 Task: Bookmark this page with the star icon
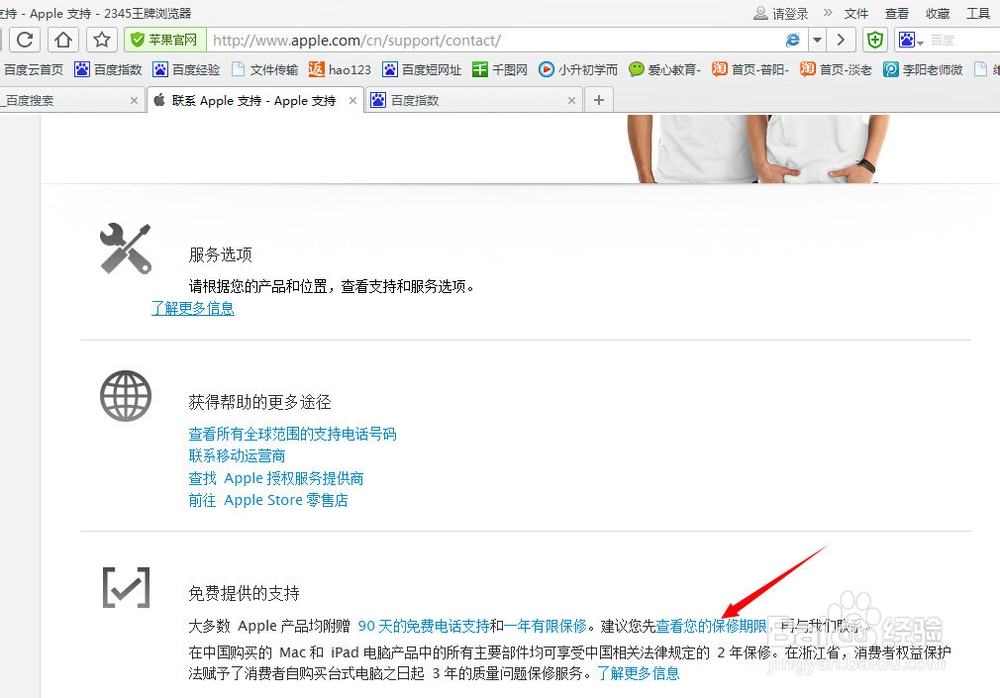tap(101, 40)
